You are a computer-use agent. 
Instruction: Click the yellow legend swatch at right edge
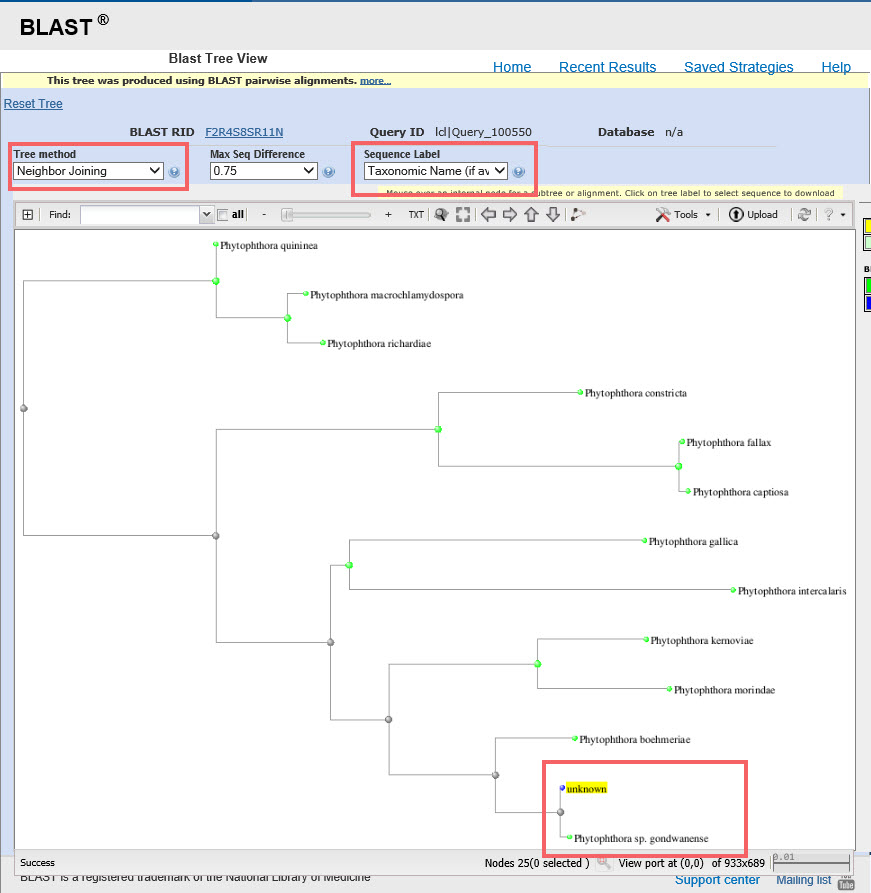coord(868,226)
